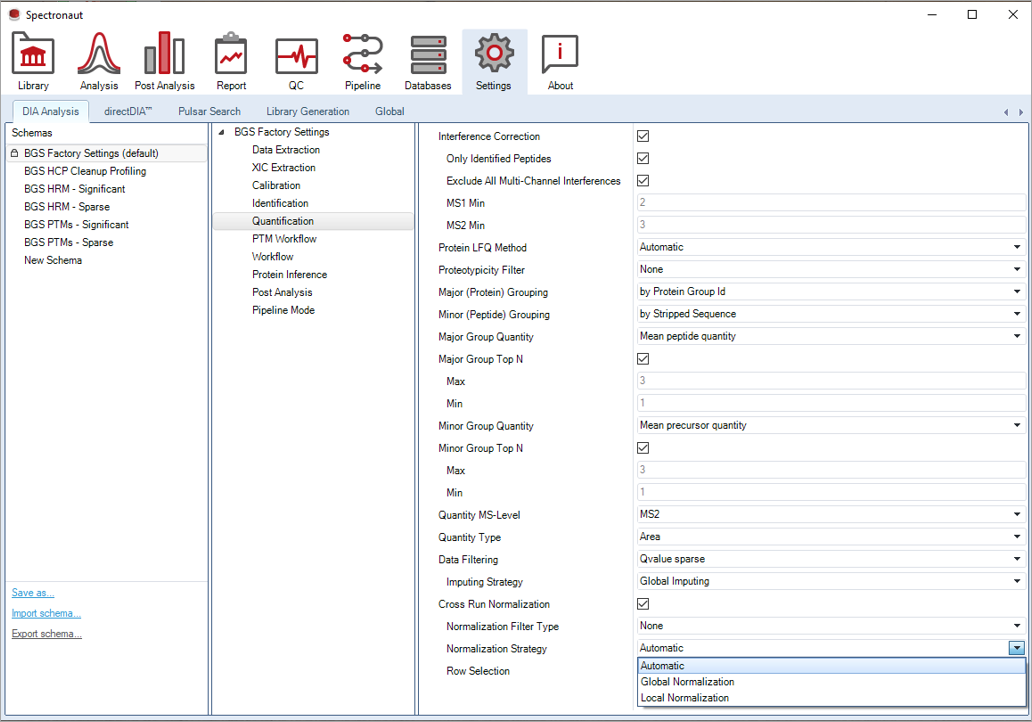Select BGS Factory Settings (default) schema
The image size is (1032, 722).
[107, 153]
